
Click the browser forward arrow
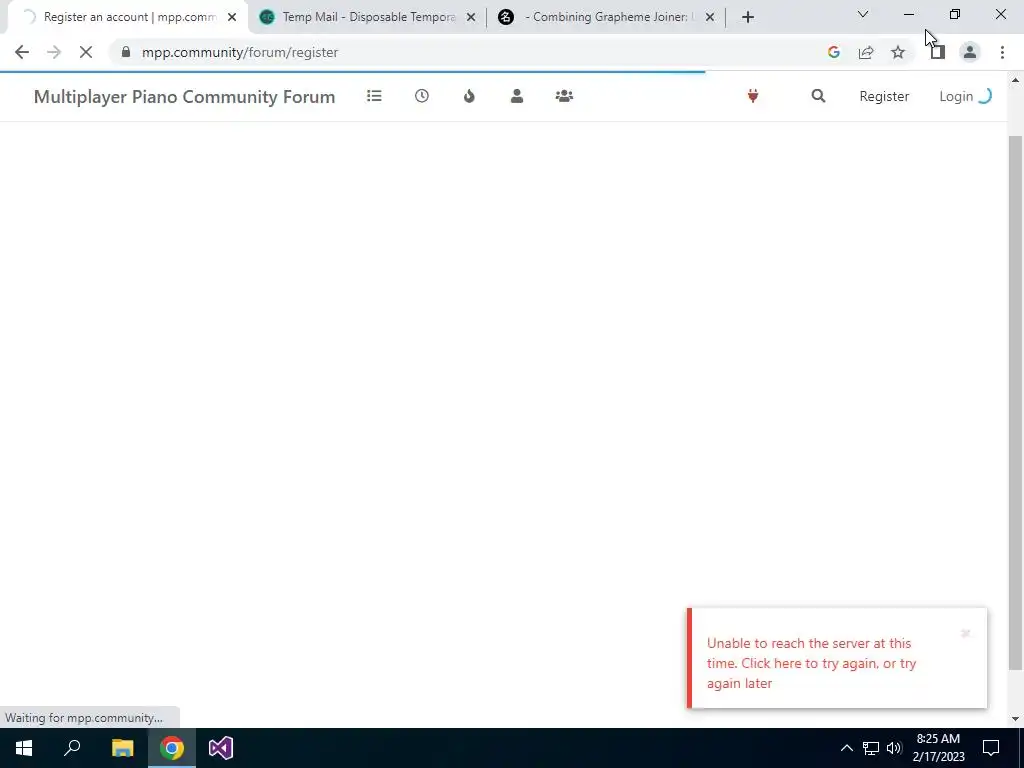[54, 52]
